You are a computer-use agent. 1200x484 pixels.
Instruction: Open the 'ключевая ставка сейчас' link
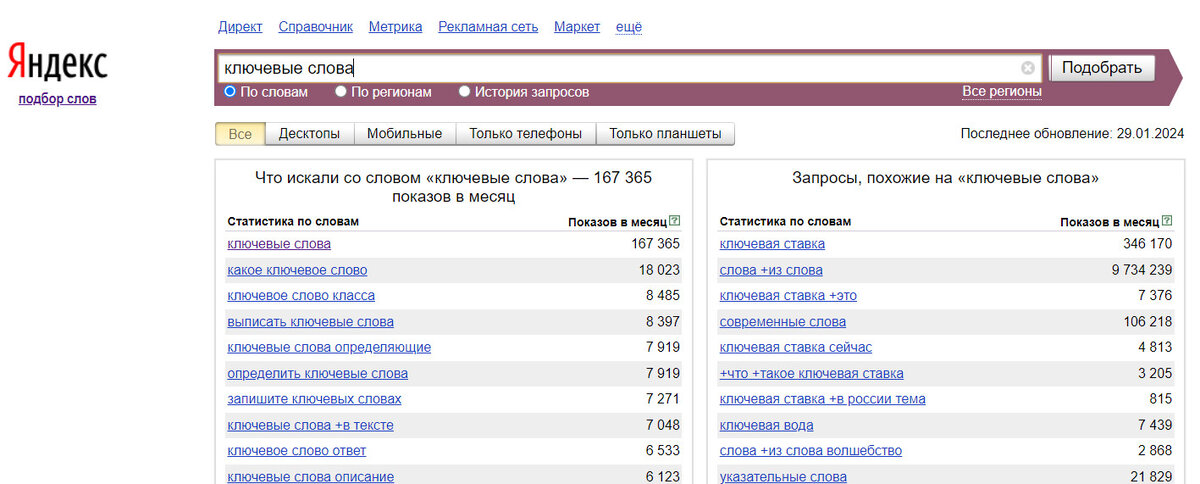(x=795, y=348)
